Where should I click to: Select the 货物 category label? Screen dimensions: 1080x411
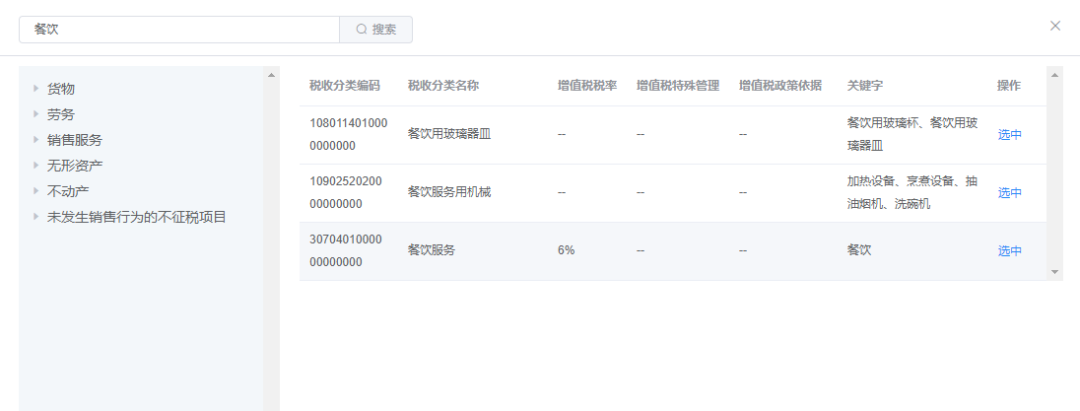(61, 89)
